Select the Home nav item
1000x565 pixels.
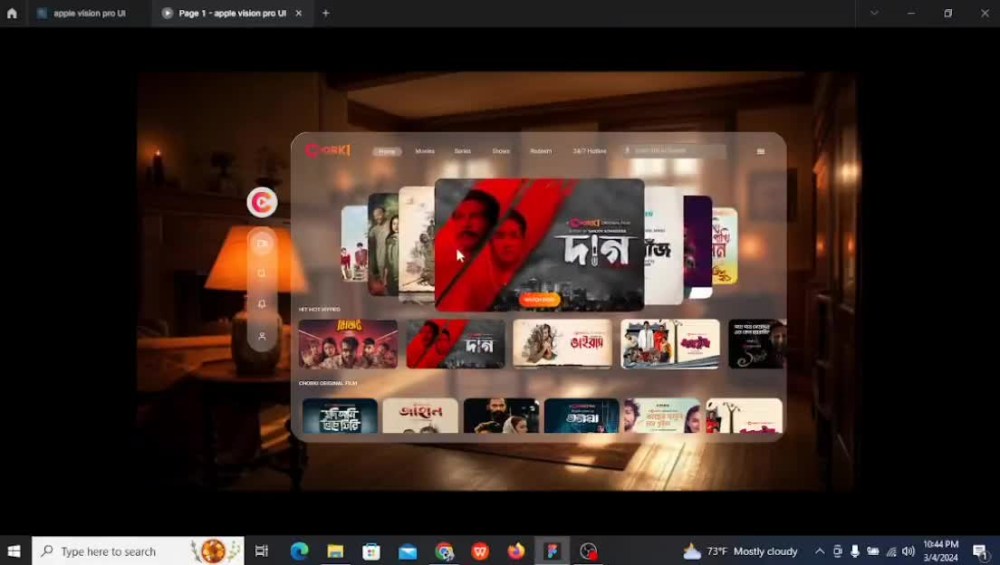[386, 151]
